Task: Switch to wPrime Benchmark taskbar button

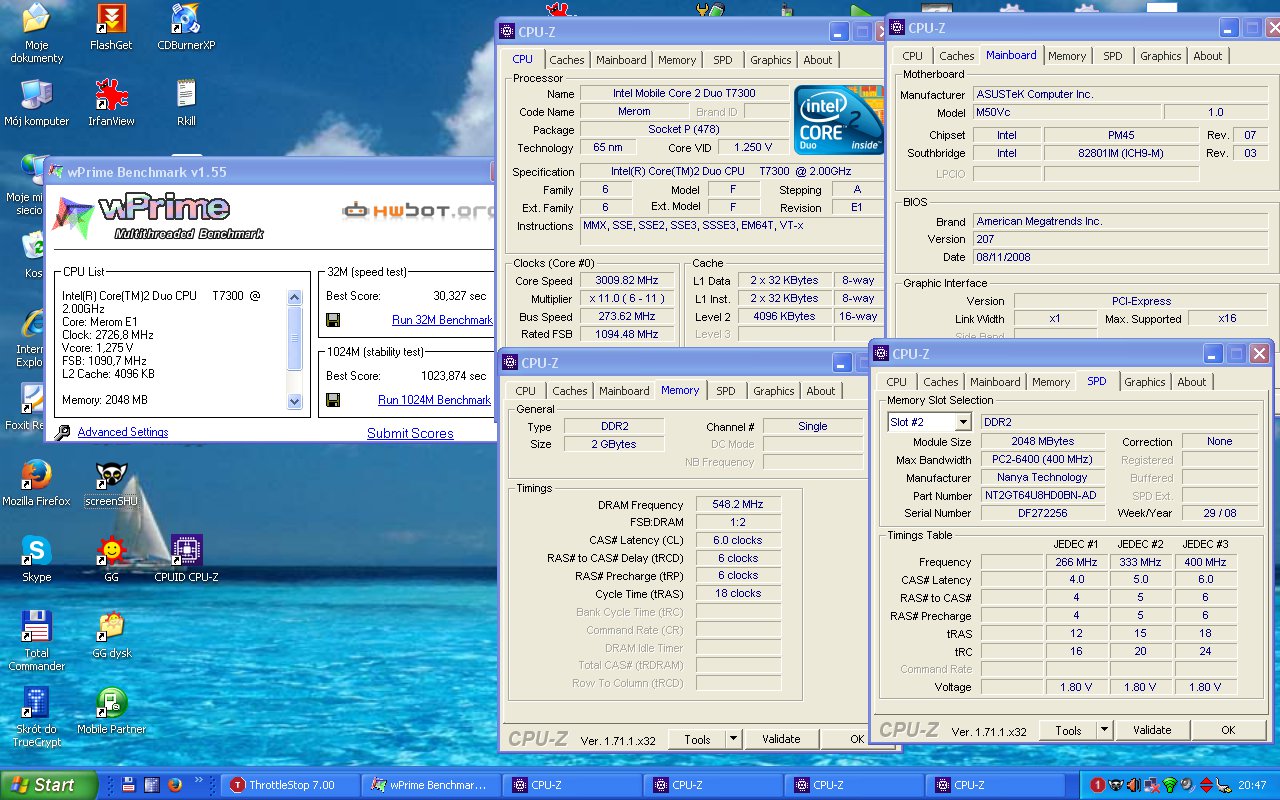Action: pos(431,785)
